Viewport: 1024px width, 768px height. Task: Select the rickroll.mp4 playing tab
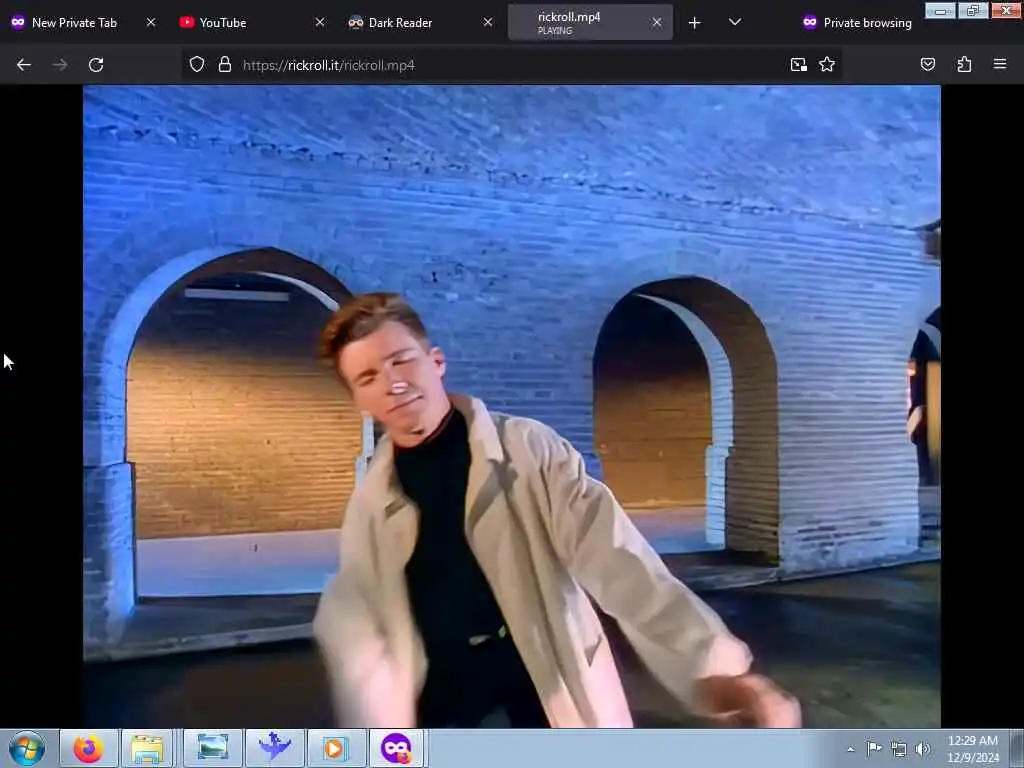[x=590, y=22]
